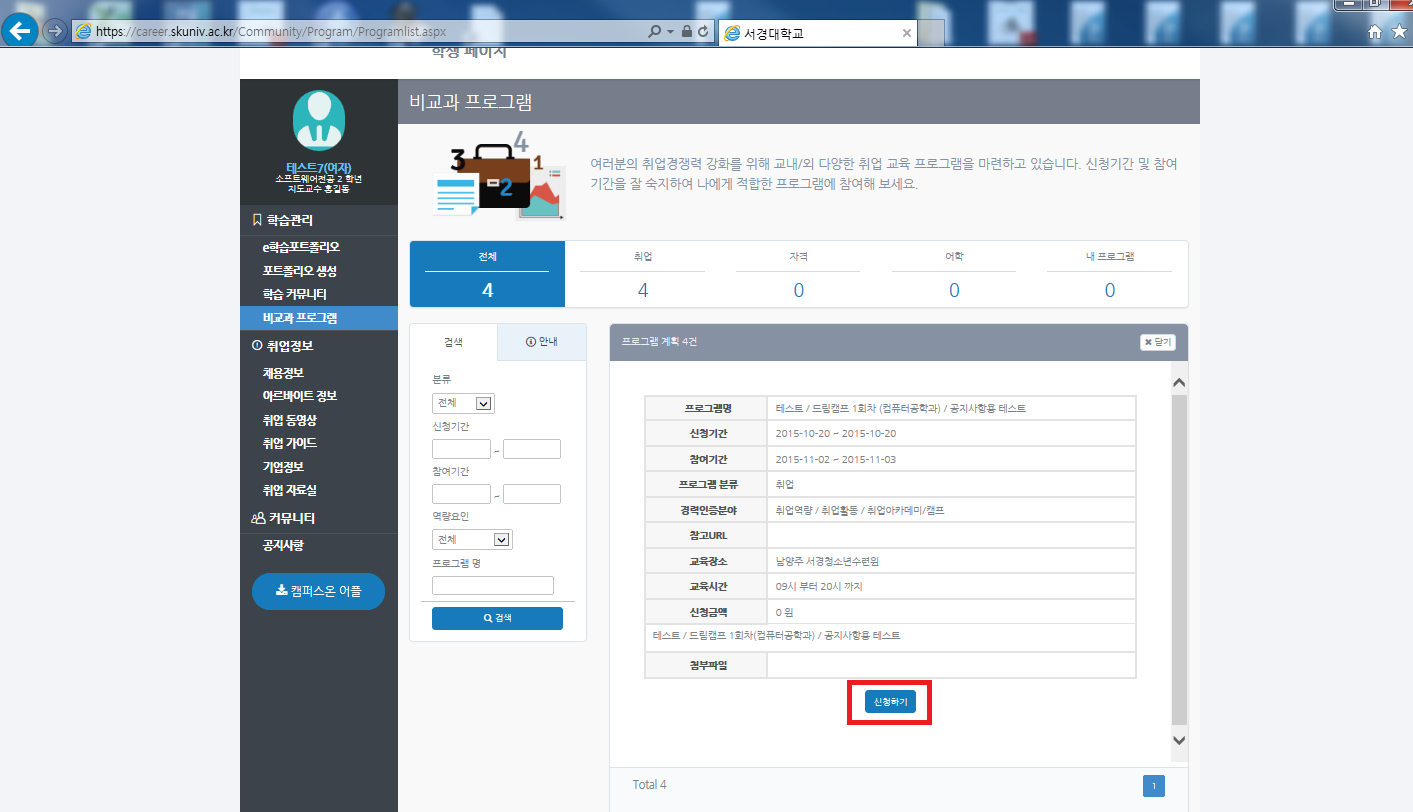
Task: Switch to the 취업 tab
Action: click(642, 273)
